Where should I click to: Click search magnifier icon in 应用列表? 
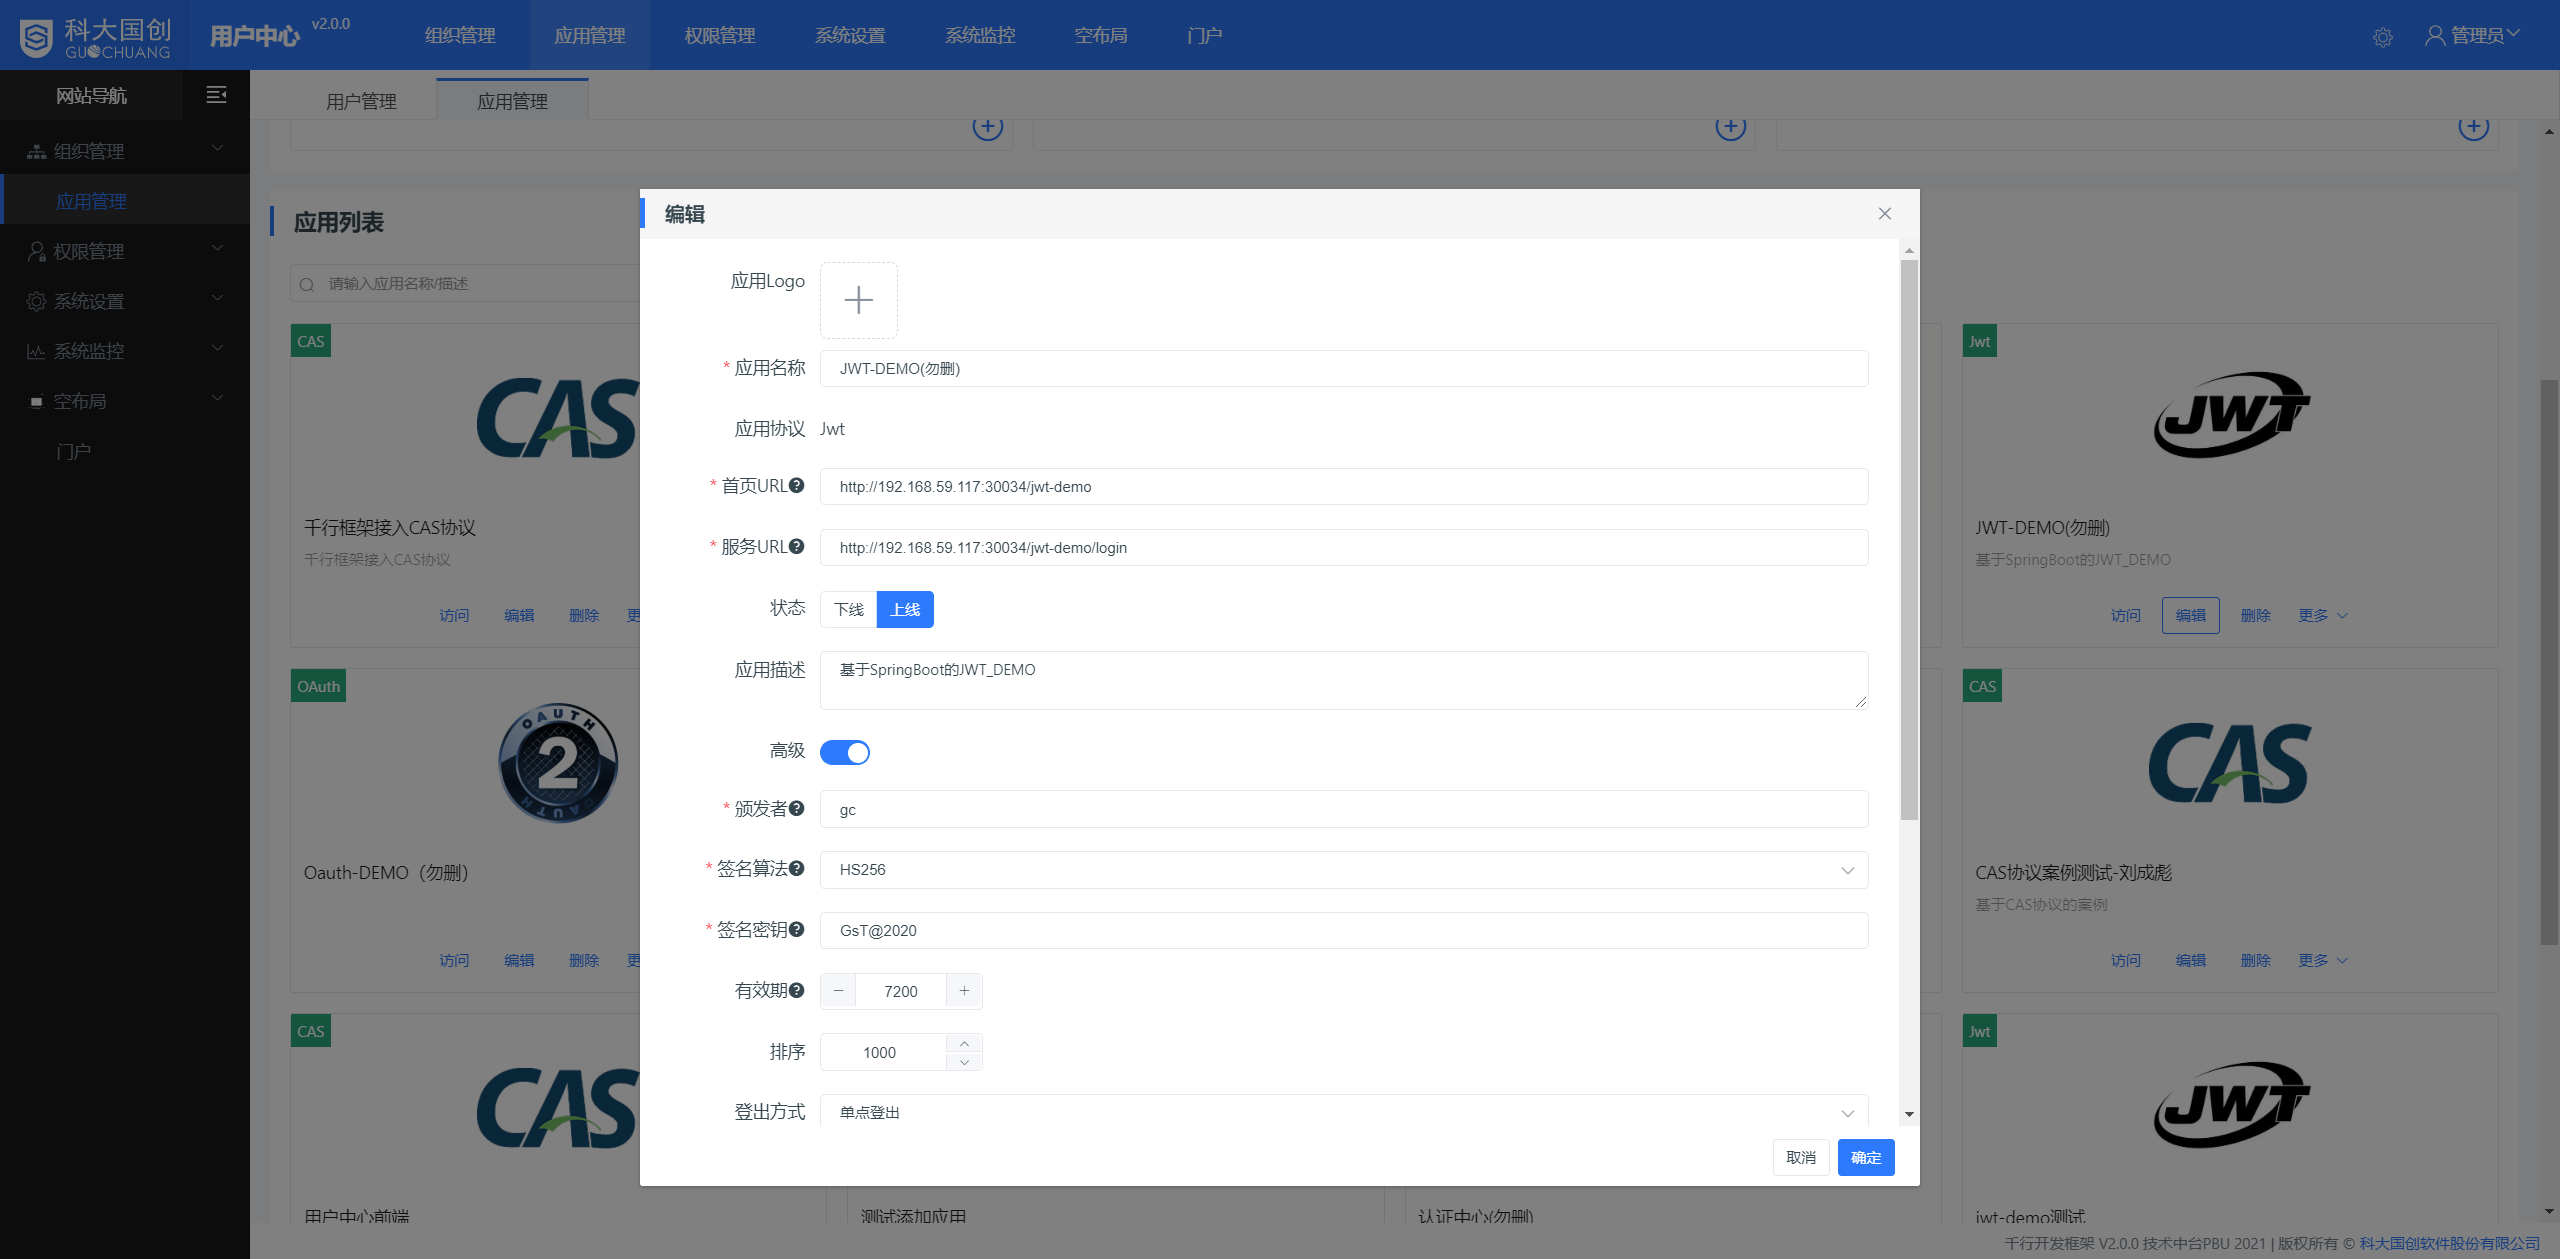coord(307,284)
